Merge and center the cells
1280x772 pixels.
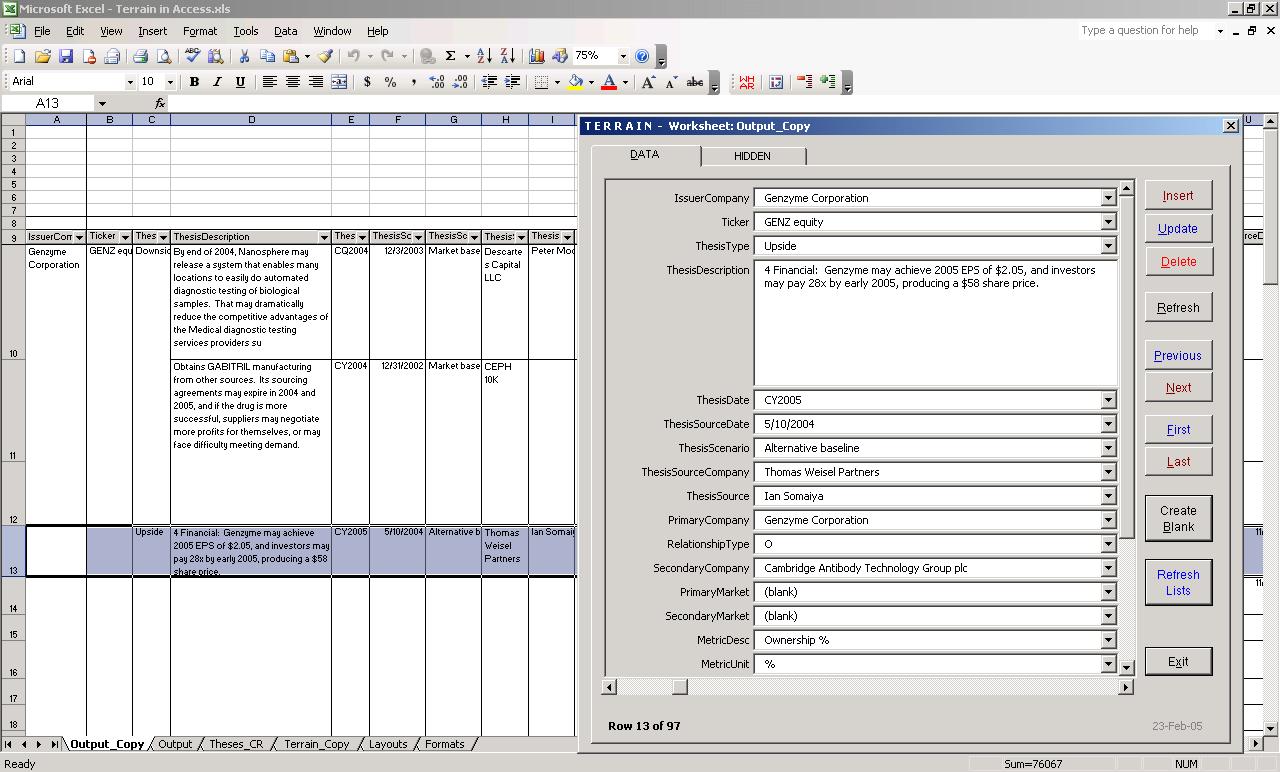(339, 82)
